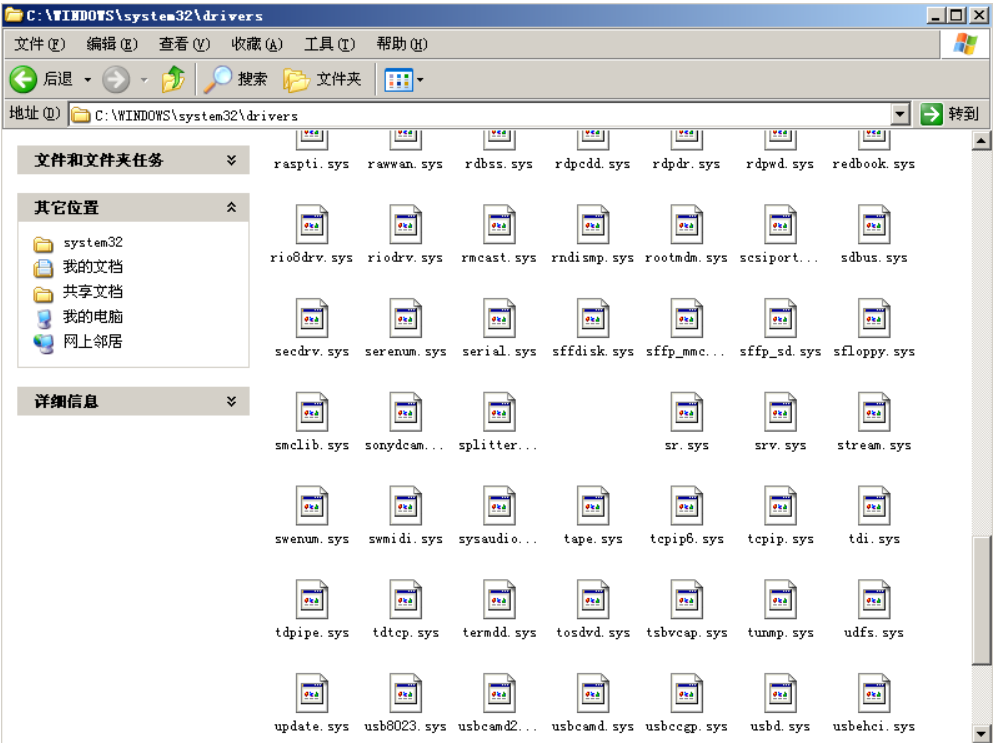Click the update.sys file name
This screenshot has height=743, width=993.
click(x=312, y=726)
